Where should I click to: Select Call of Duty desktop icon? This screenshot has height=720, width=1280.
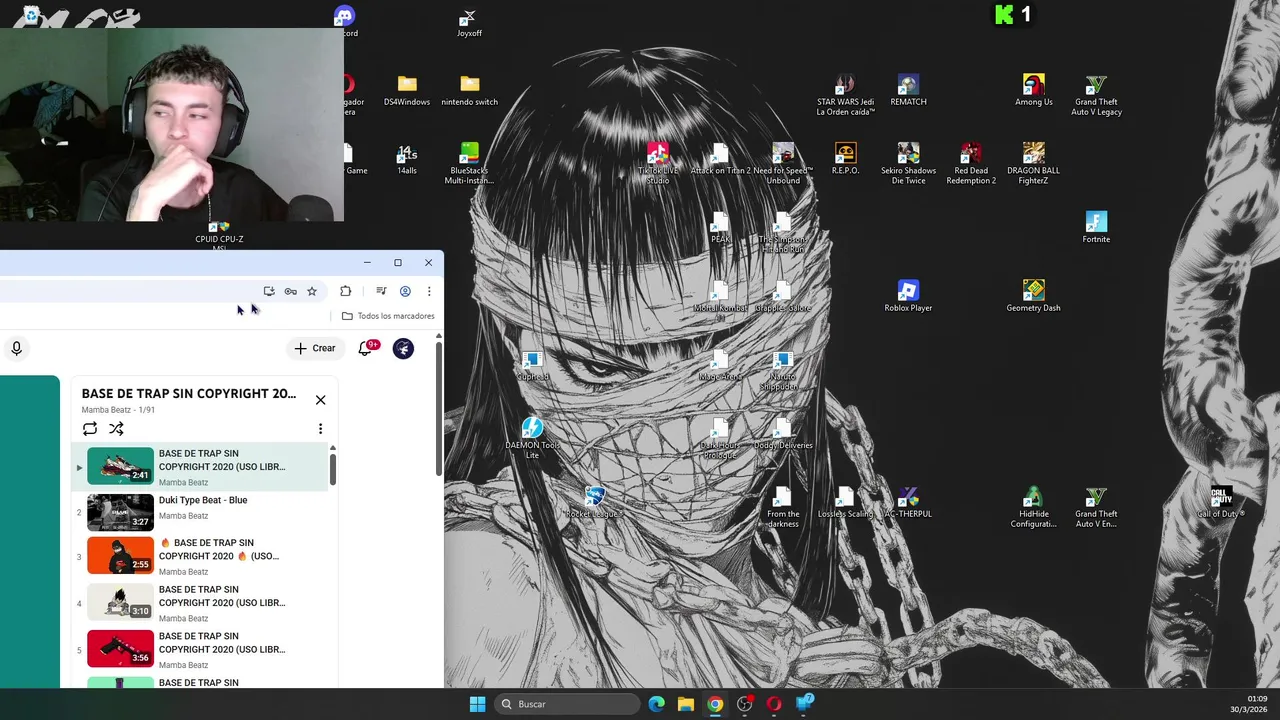(x=1221, y=503)
